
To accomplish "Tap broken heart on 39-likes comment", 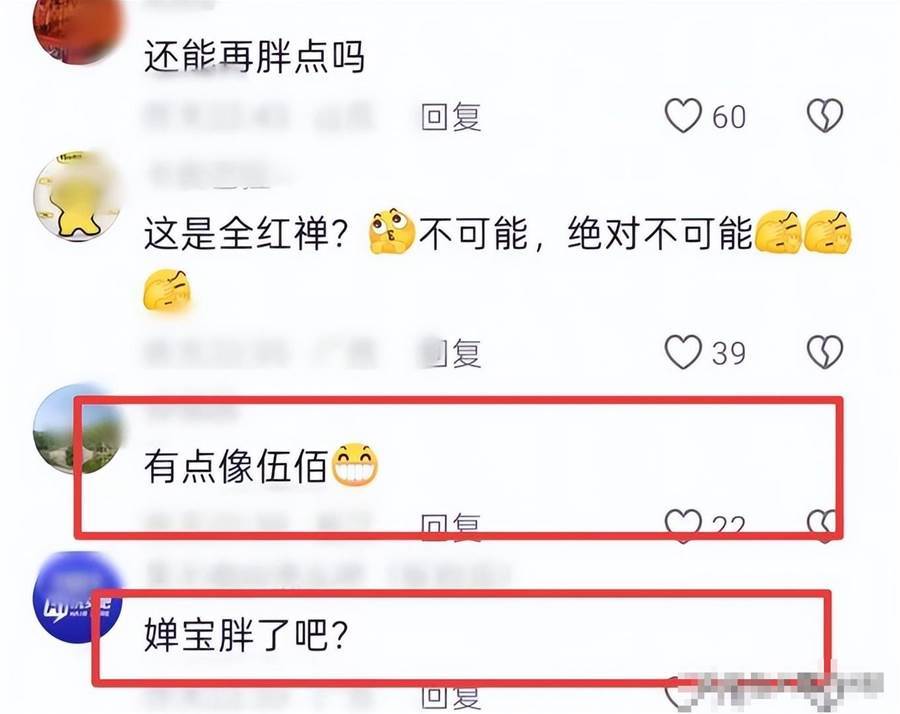I will click(x=825, y=352).
